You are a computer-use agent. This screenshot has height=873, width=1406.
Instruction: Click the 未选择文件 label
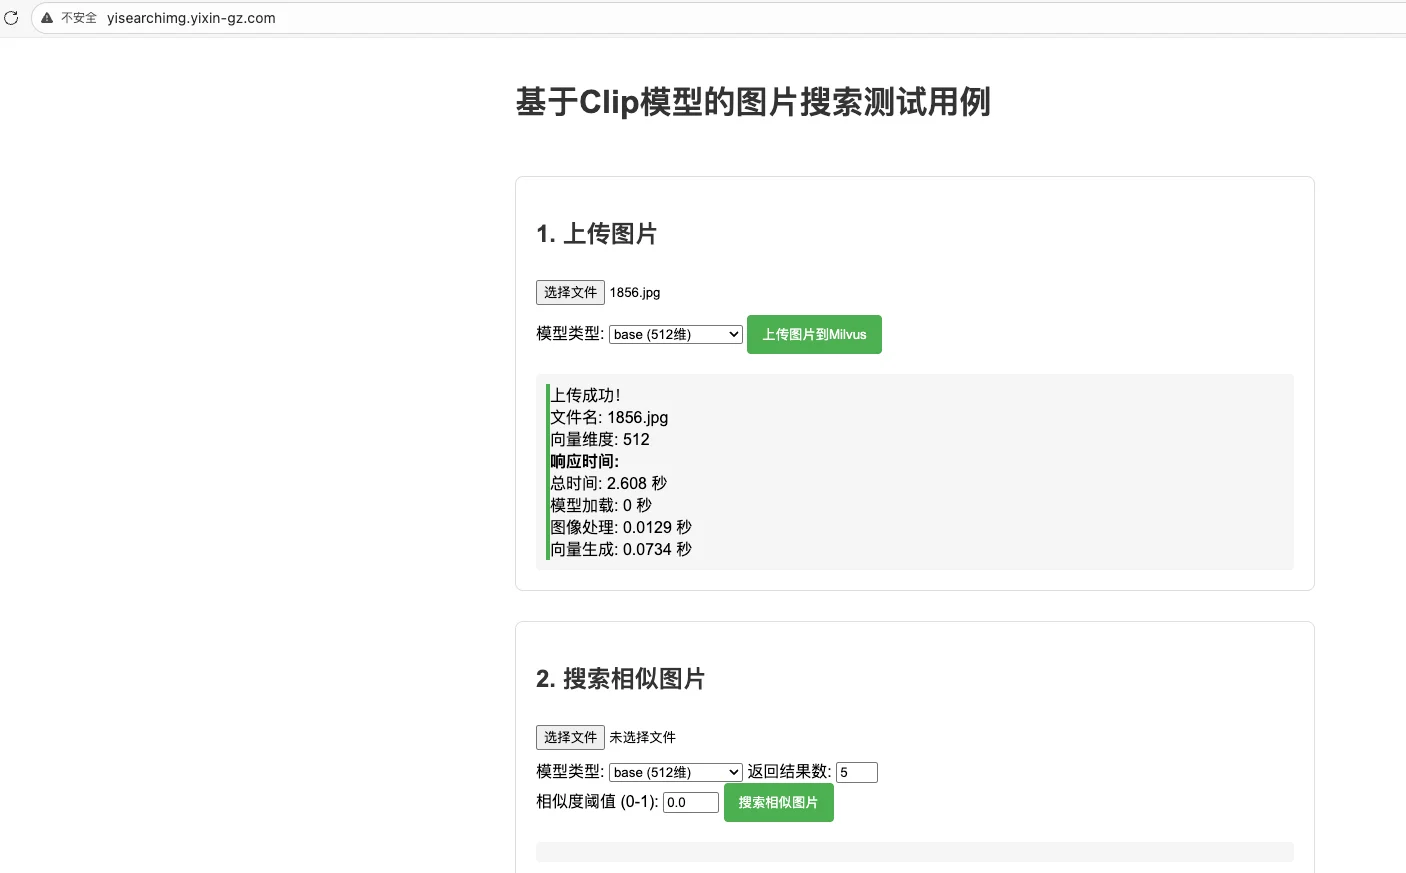point(642,737)
